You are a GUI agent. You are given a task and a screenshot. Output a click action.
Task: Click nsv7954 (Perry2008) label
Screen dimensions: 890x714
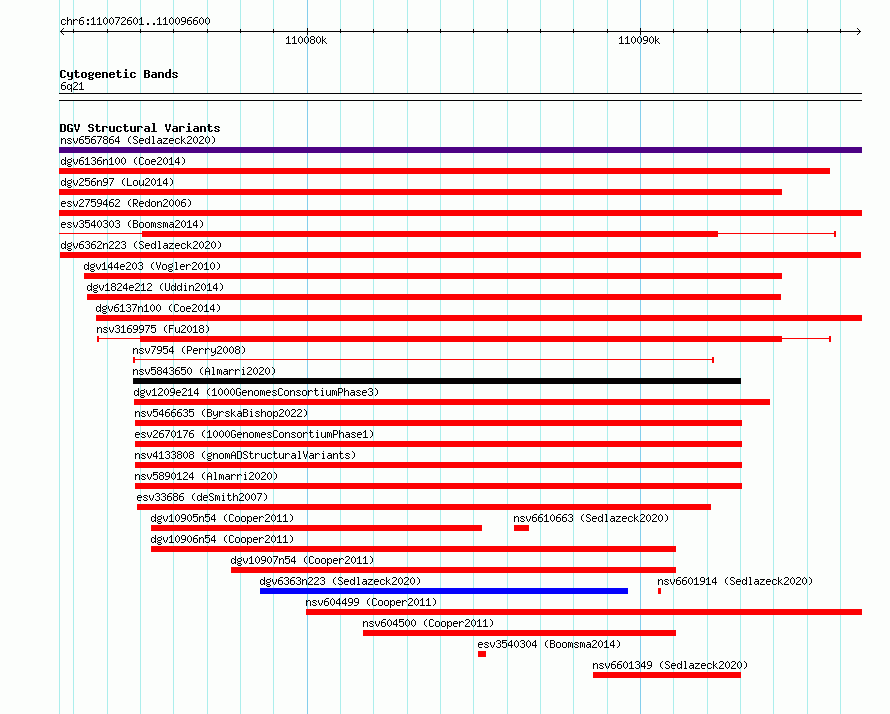pyautogui.click(x=189, y=350)
